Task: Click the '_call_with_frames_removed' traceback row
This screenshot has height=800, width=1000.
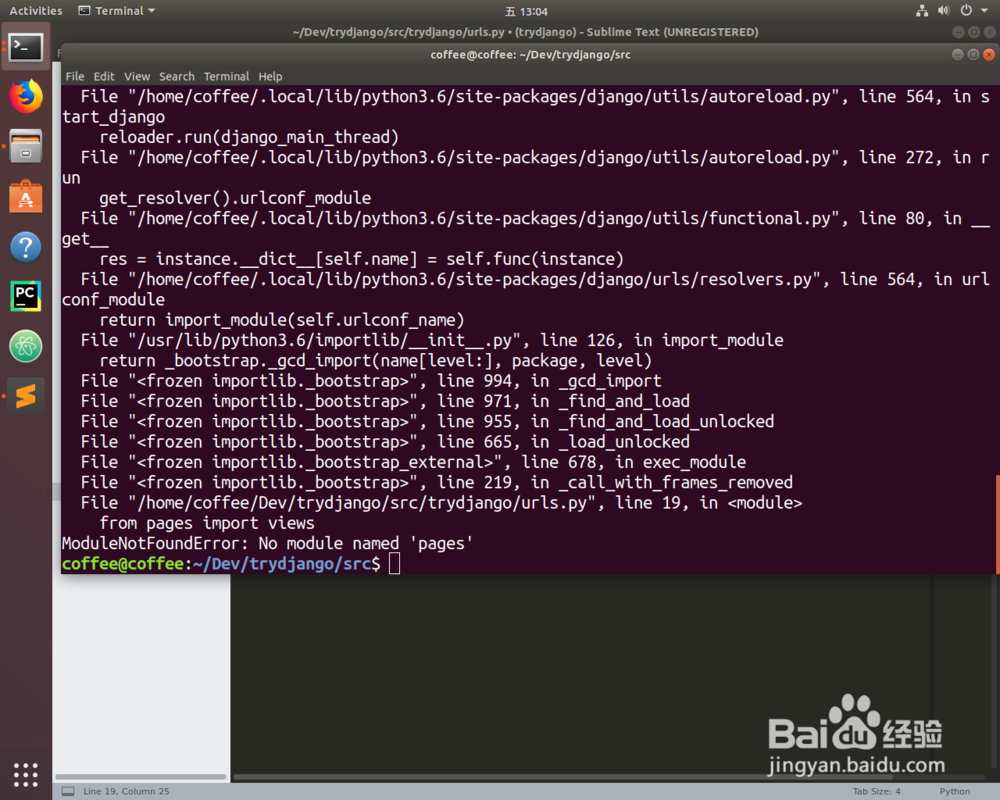Action: tap(437, 482)
